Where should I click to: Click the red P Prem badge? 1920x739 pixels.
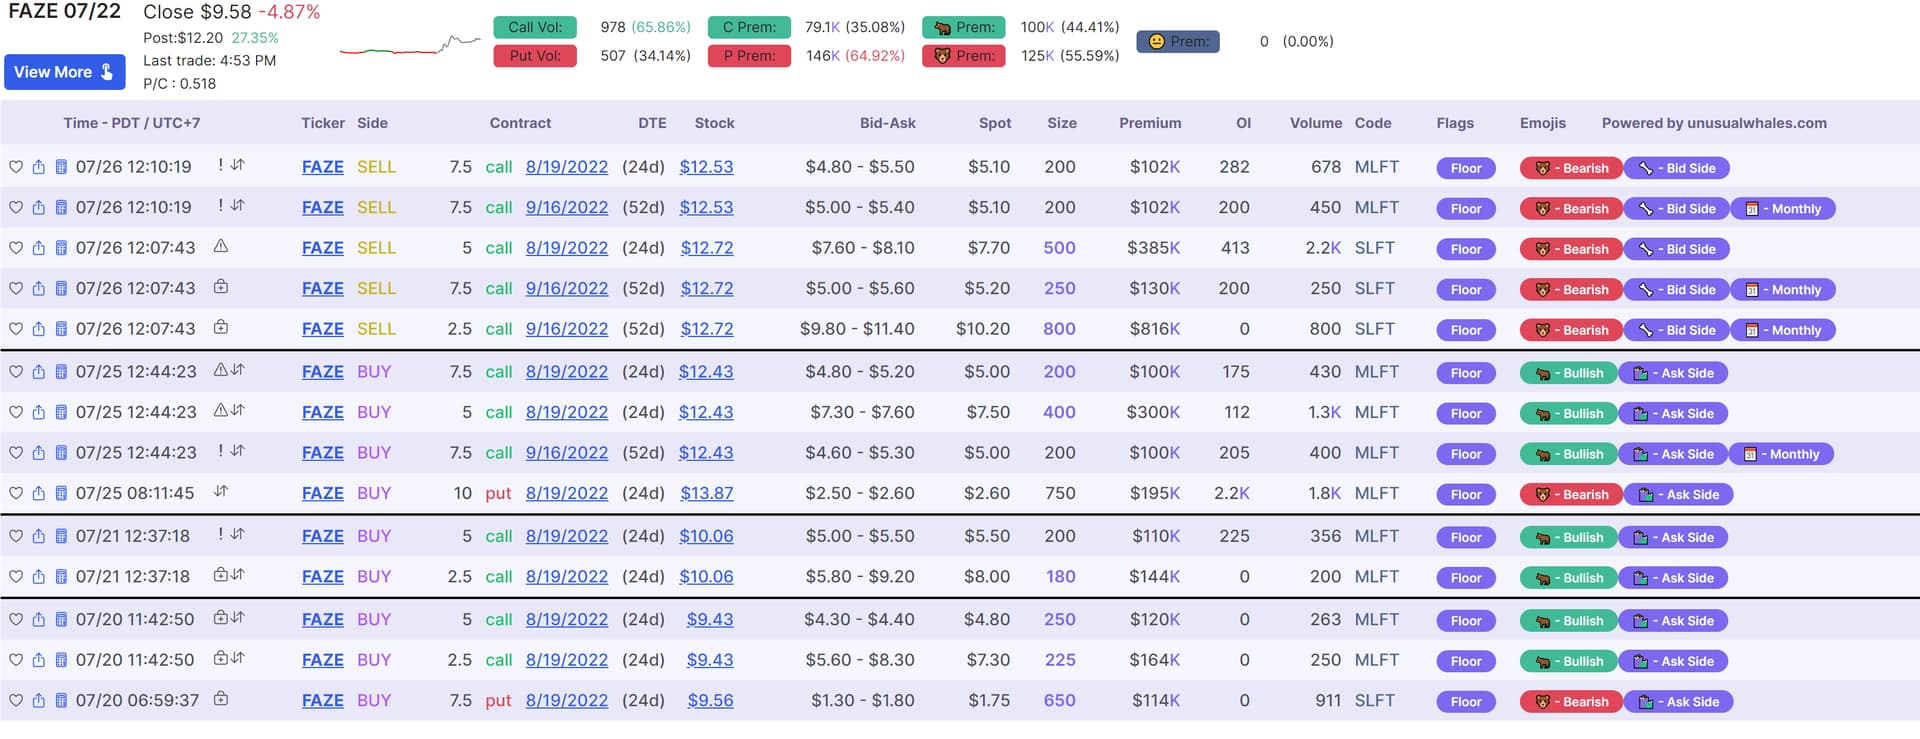point(749,56)
